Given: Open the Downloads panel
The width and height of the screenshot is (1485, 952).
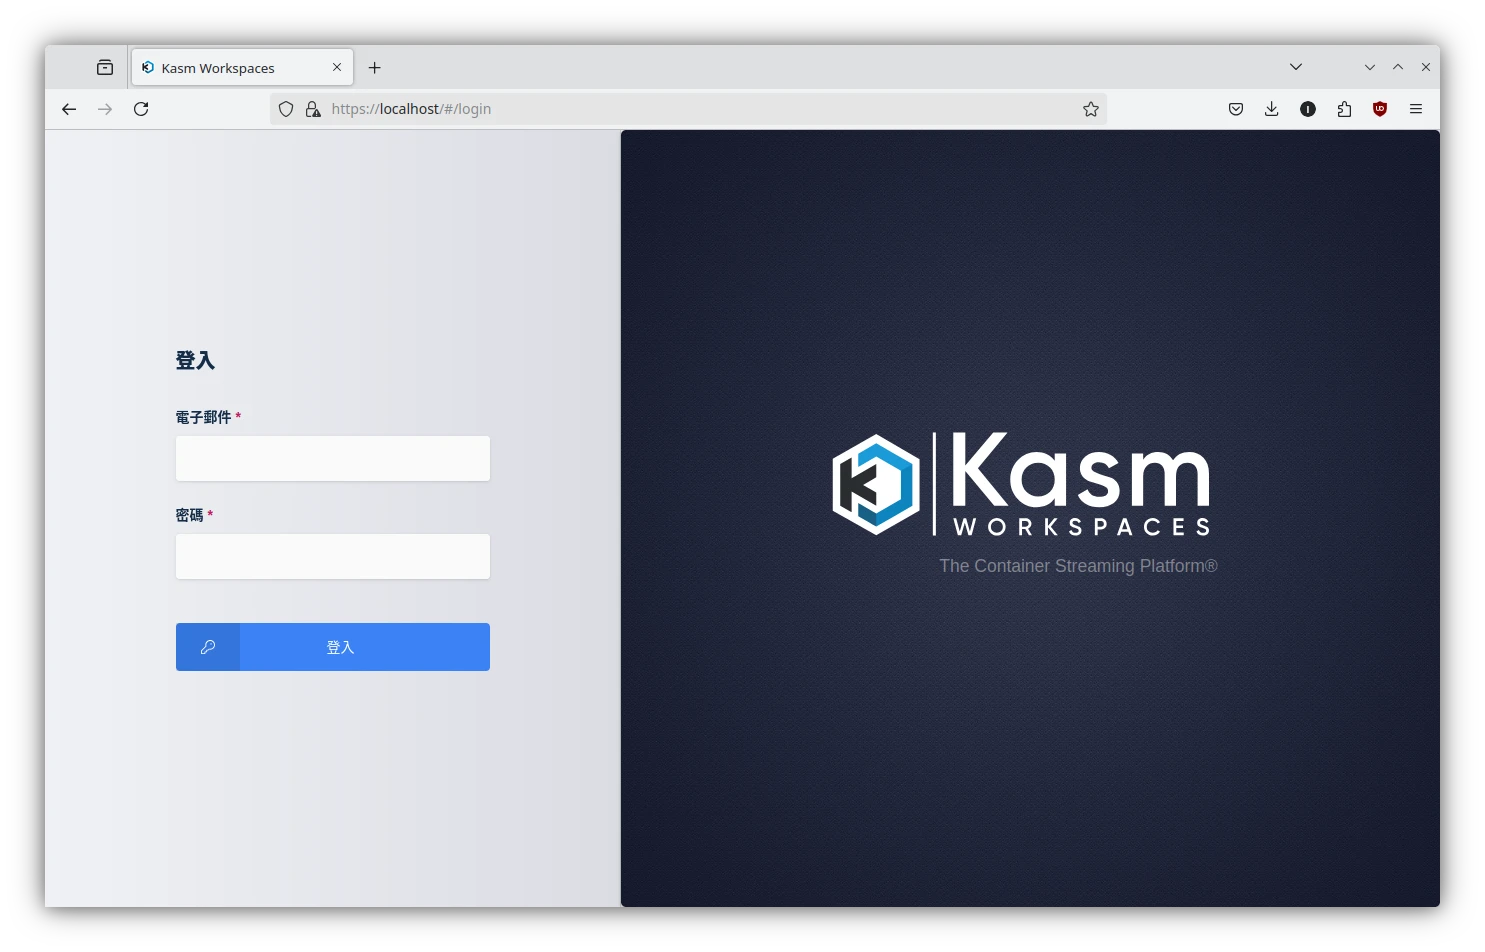Looking at the screenshot, I should click(1272, 109).
